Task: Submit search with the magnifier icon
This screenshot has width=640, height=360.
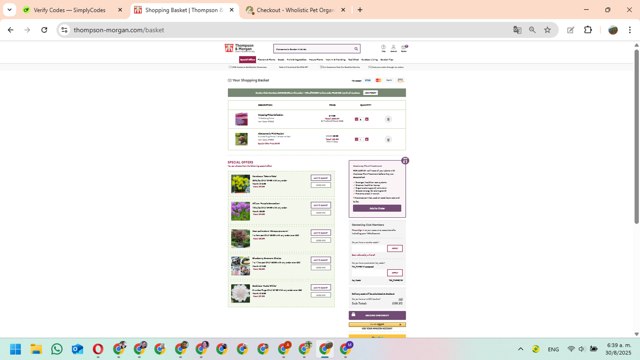Action: click(x=356, y=49)
